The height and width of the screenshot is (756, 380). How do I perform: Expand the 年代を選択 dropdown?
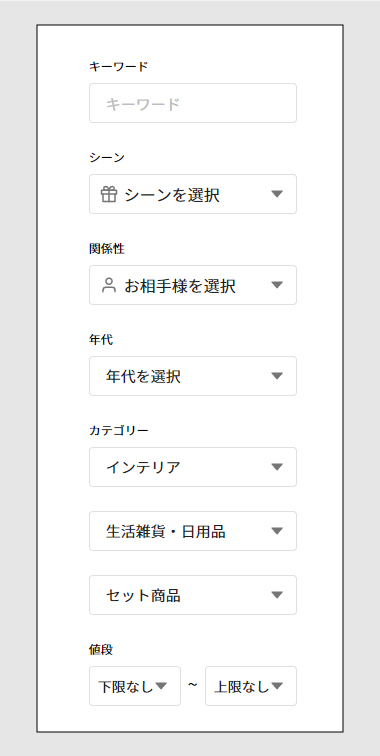(x=193, y=376)
